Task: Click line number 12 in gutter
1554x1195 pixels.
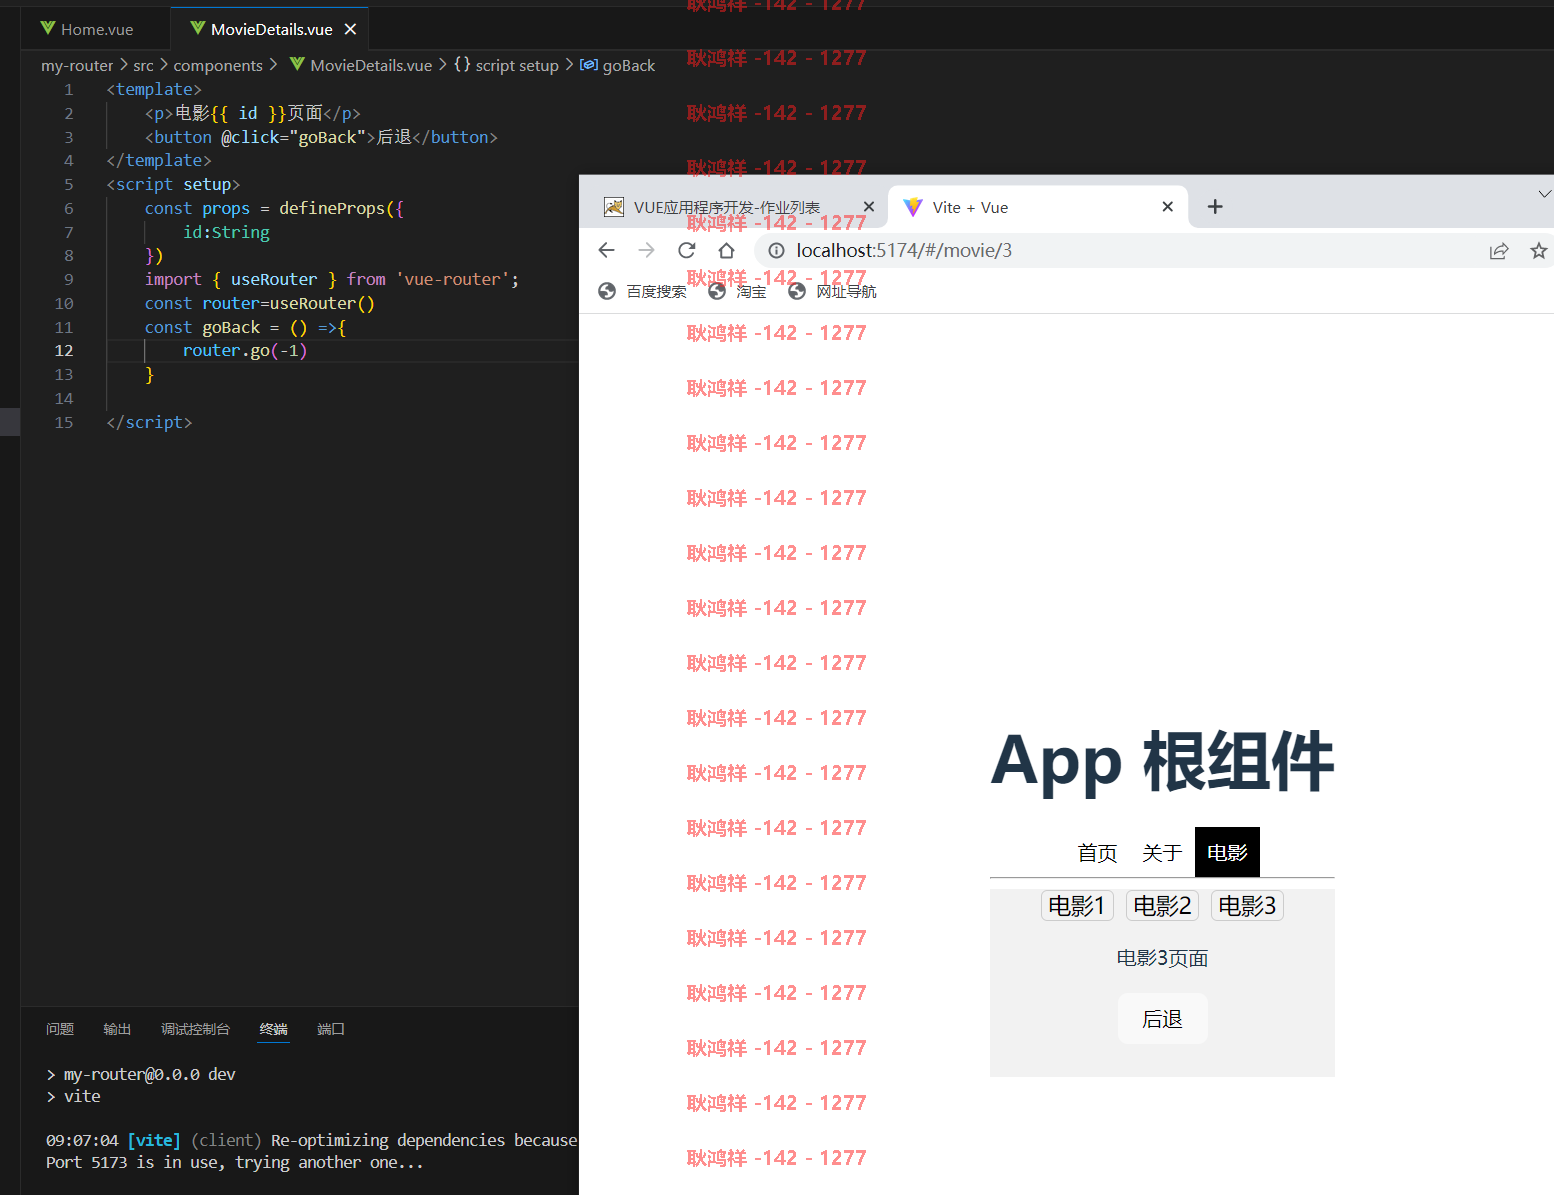Action: tap(64, 350)
